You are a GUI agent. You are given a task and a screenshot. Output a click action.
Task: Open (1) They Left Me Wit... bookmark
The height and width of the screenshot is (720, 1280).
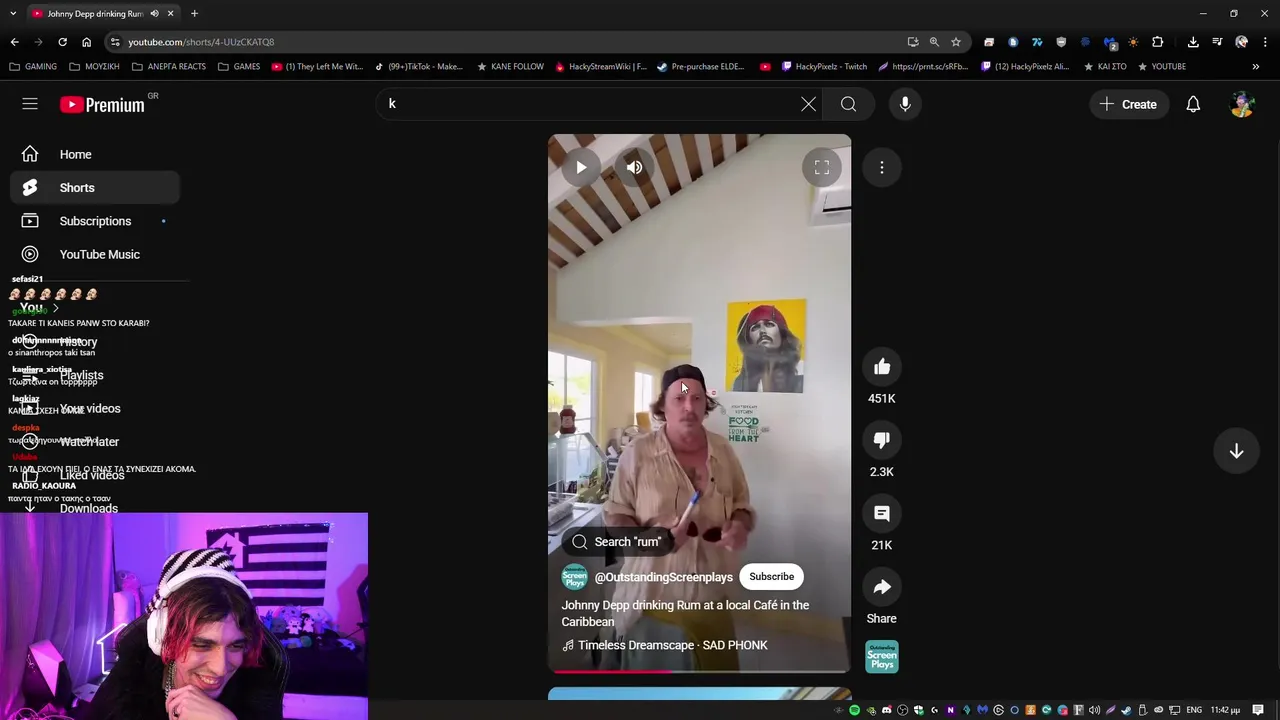(316, 67)
